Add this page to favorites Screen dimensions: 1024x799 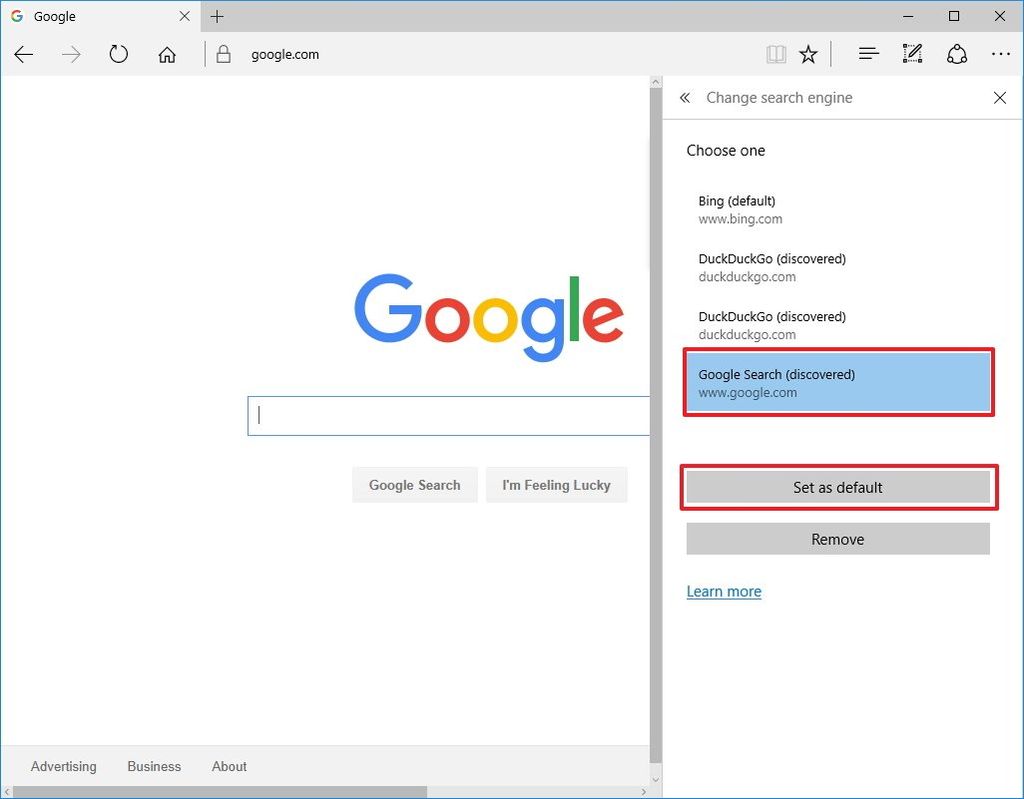pos(808,54)
